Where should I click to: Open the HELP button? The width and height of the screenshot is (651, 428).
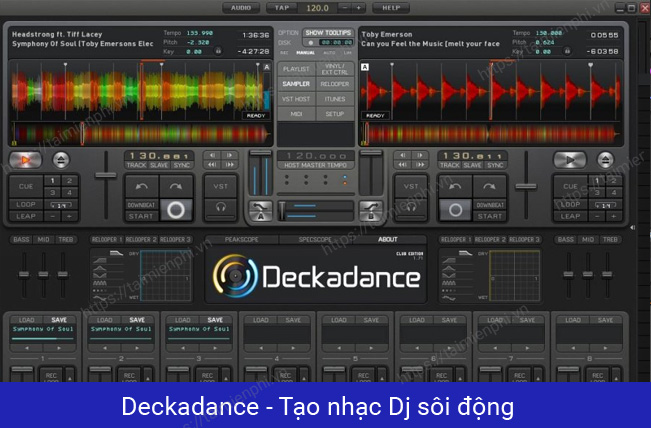[391, 8]
